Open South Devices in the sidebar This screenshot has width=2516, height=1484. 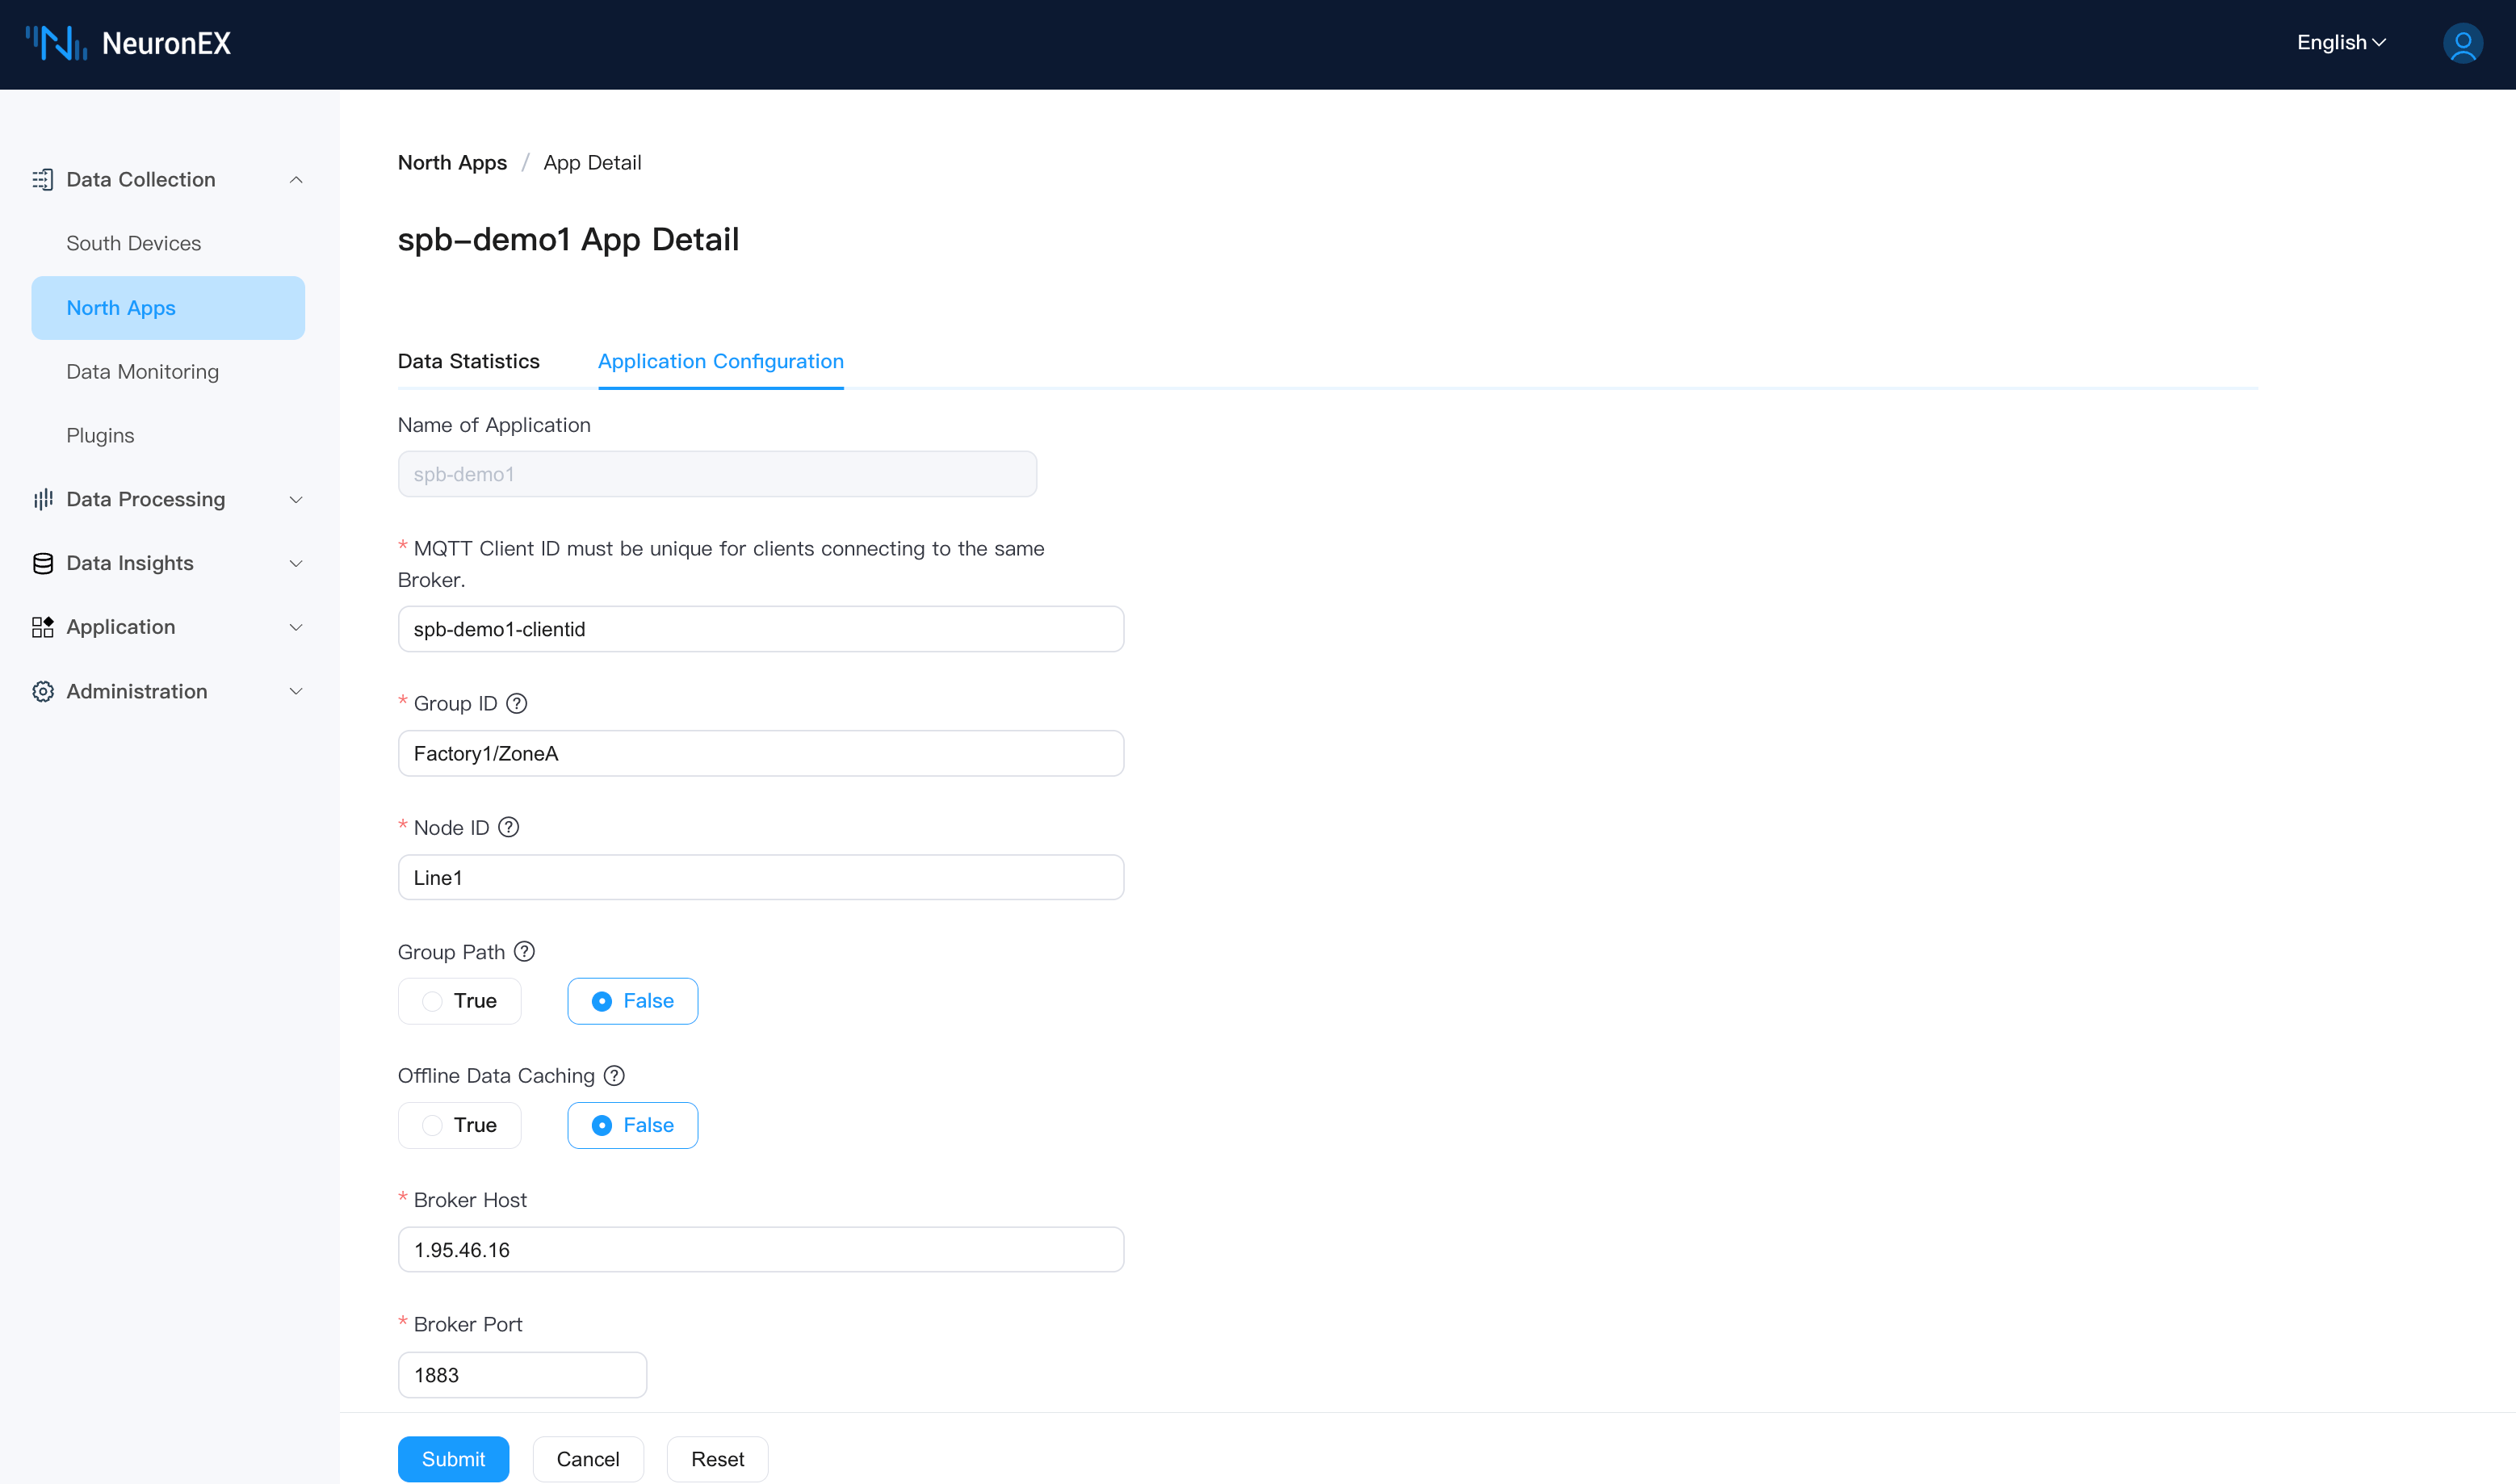[133, 243]
